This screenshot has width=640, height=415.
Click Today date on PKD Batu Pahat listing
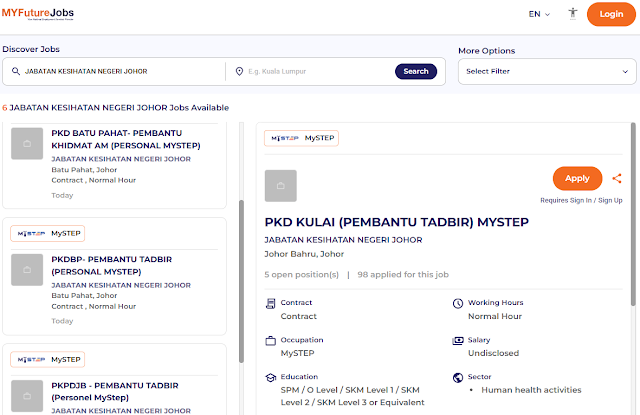[62, 195]
